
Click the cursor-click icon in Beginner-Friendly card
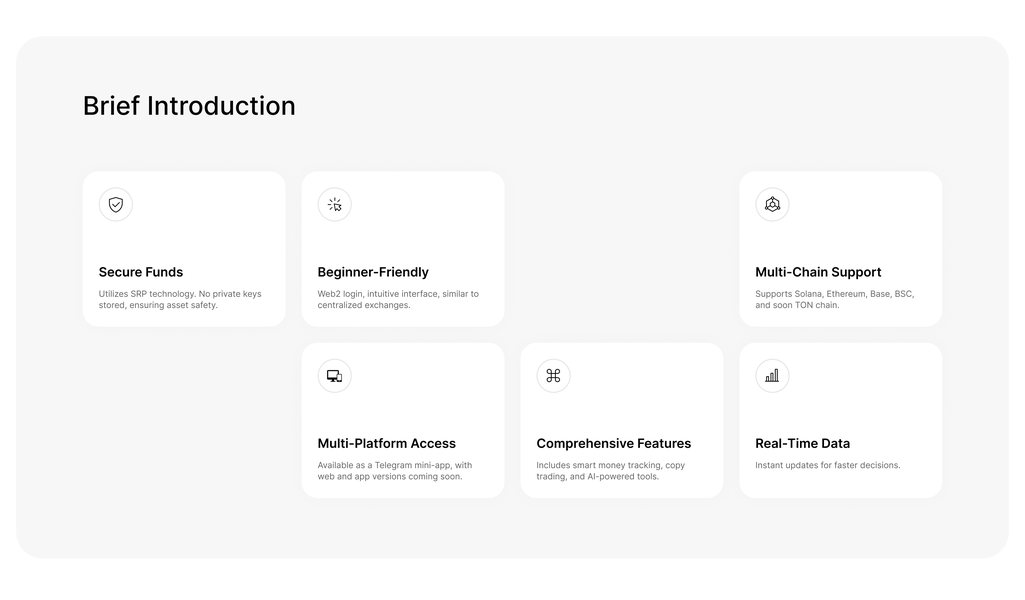335,205
